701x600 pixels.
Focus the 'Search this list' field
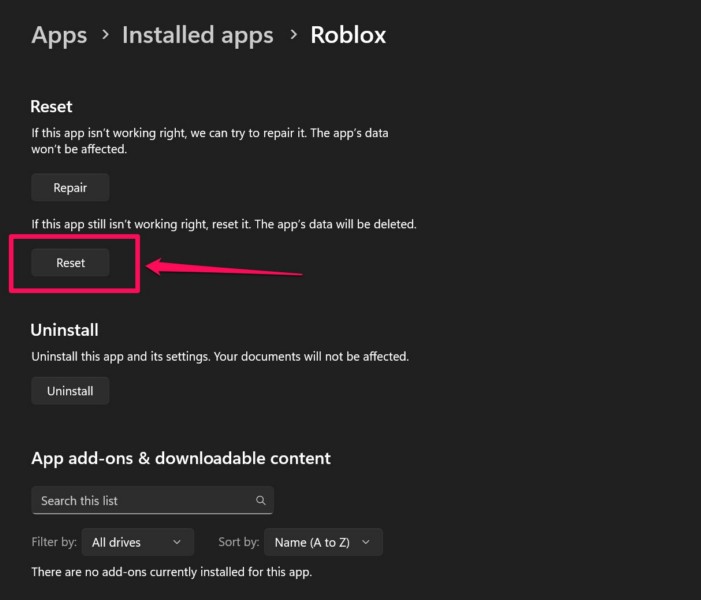140,501
